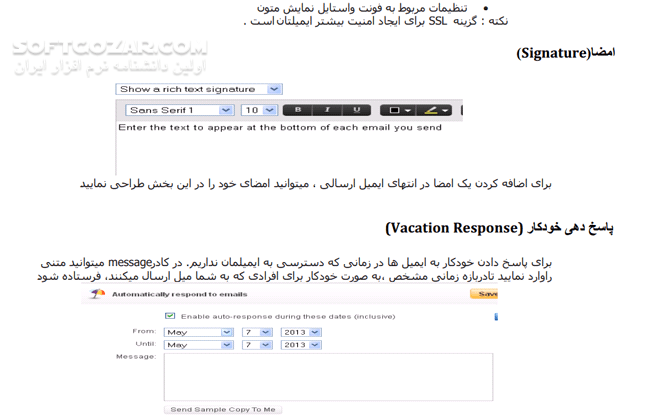650x415 pixels.
Task: Open the Sans Serif 1 font dropdown
Action: tap(179, 110)
